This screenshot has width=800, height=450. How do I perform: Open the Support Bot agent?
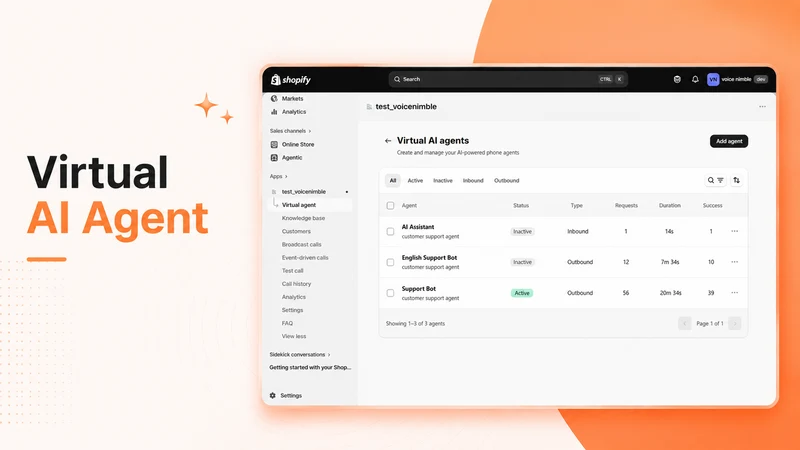(418, 289)
